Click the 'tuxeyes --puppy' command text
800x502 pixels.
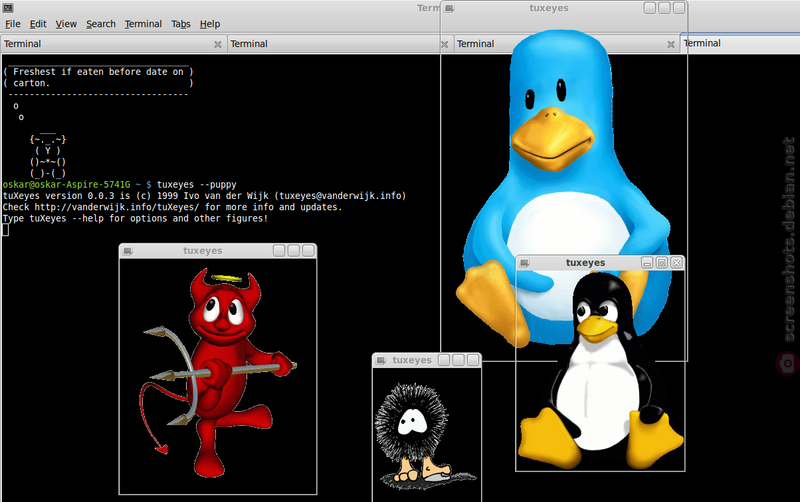click(197, 185)
